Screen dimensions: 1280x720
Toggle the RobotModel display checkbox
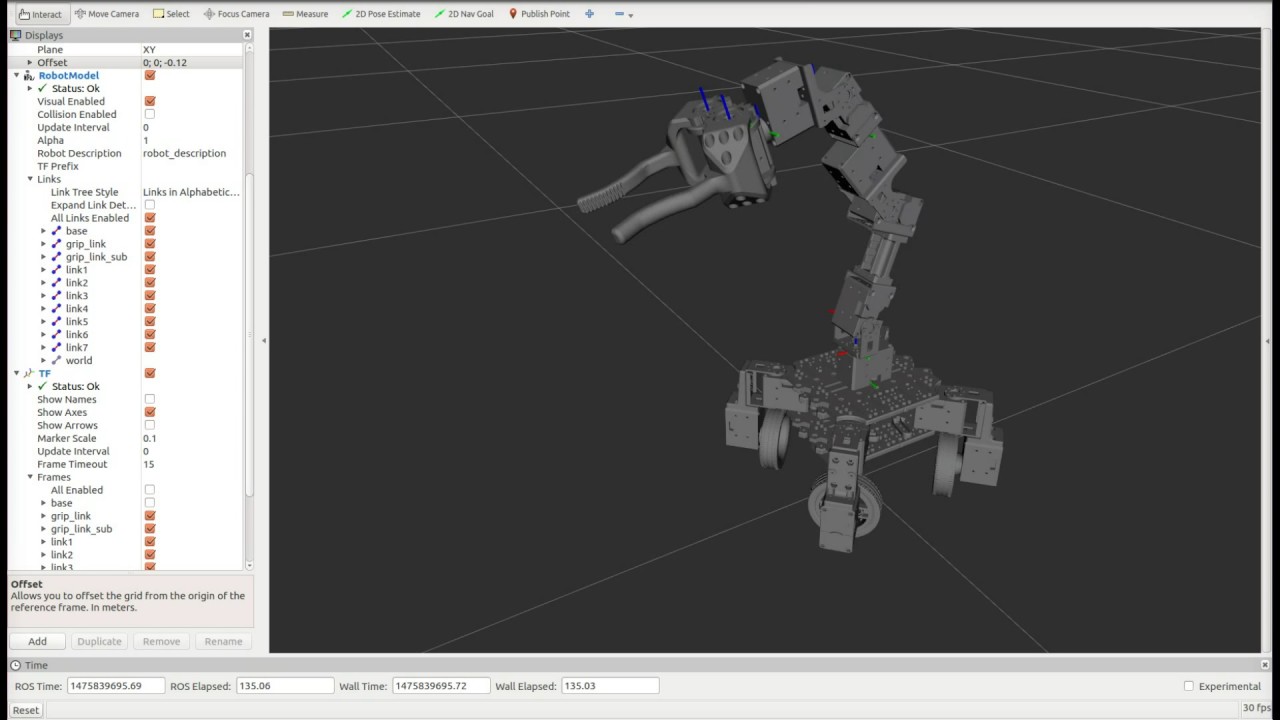[x=150, y=76]
